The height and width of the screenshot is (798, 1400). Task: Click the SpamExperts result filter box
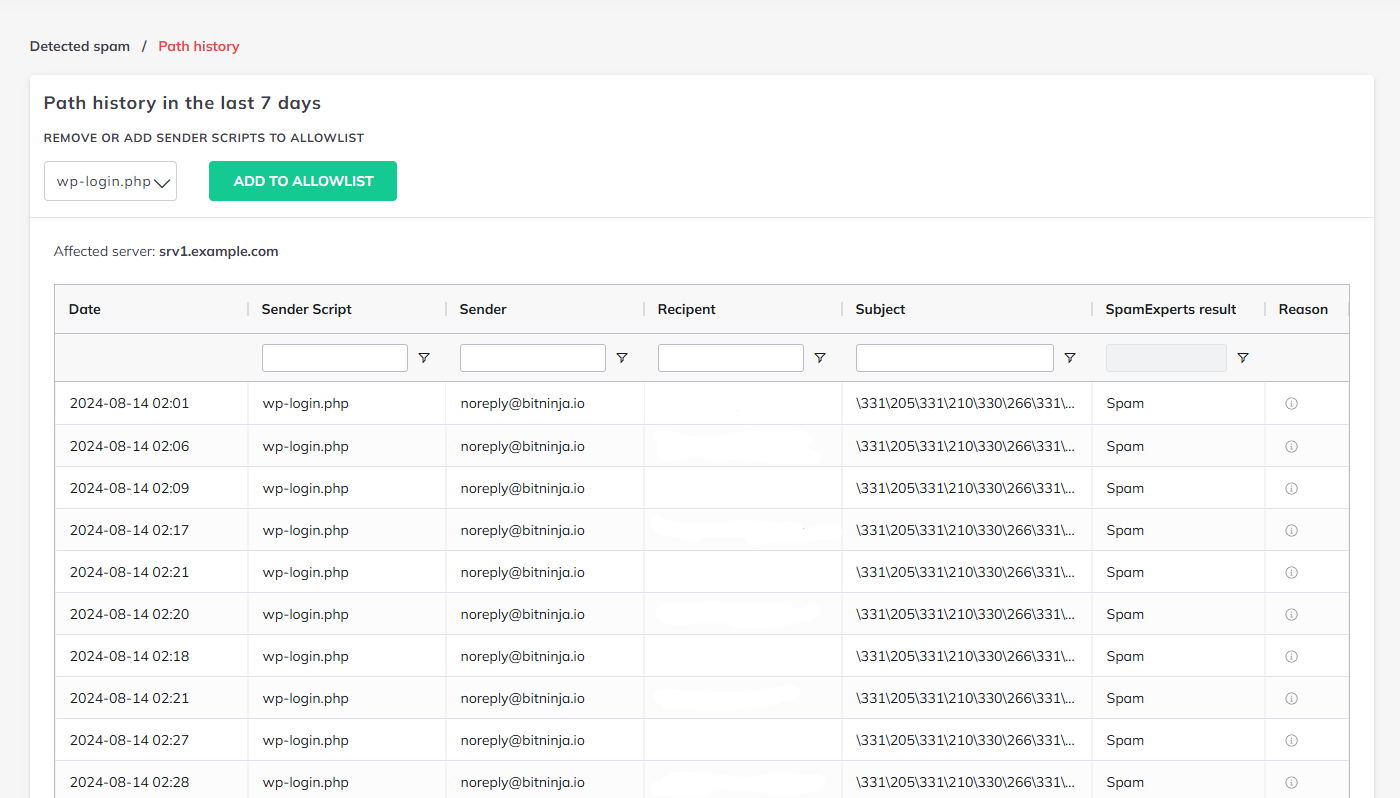coord(1166,358)
